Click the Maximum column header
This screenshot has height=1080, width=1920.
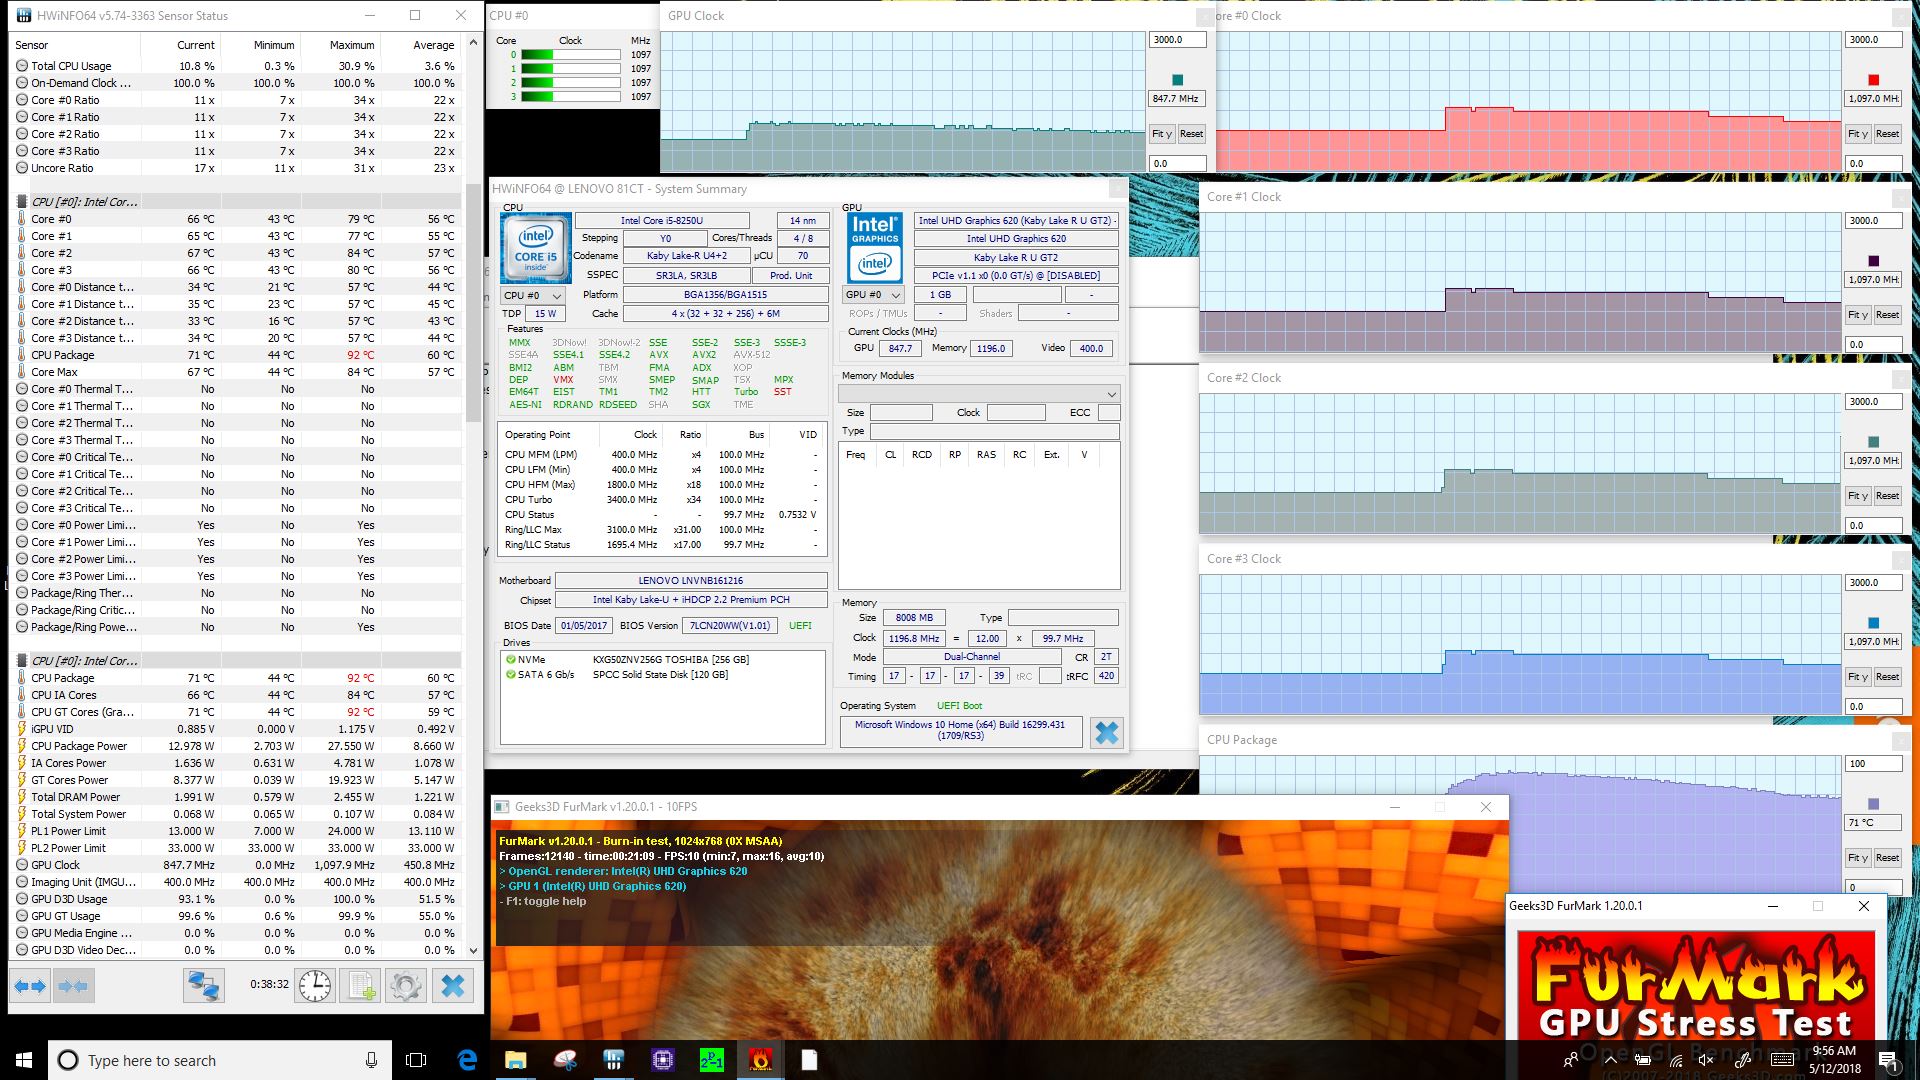[341, 45]
